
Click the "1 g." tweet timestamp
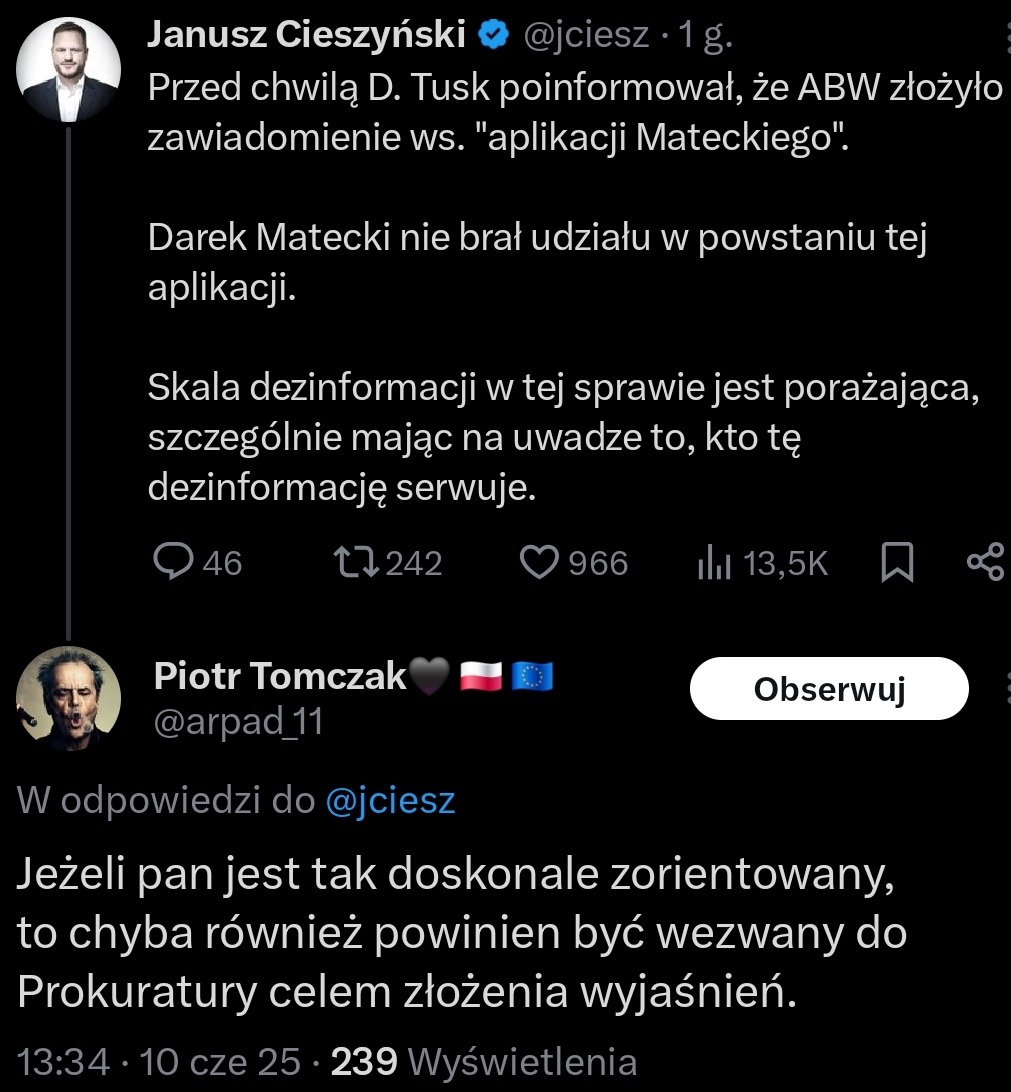[705, 37]
